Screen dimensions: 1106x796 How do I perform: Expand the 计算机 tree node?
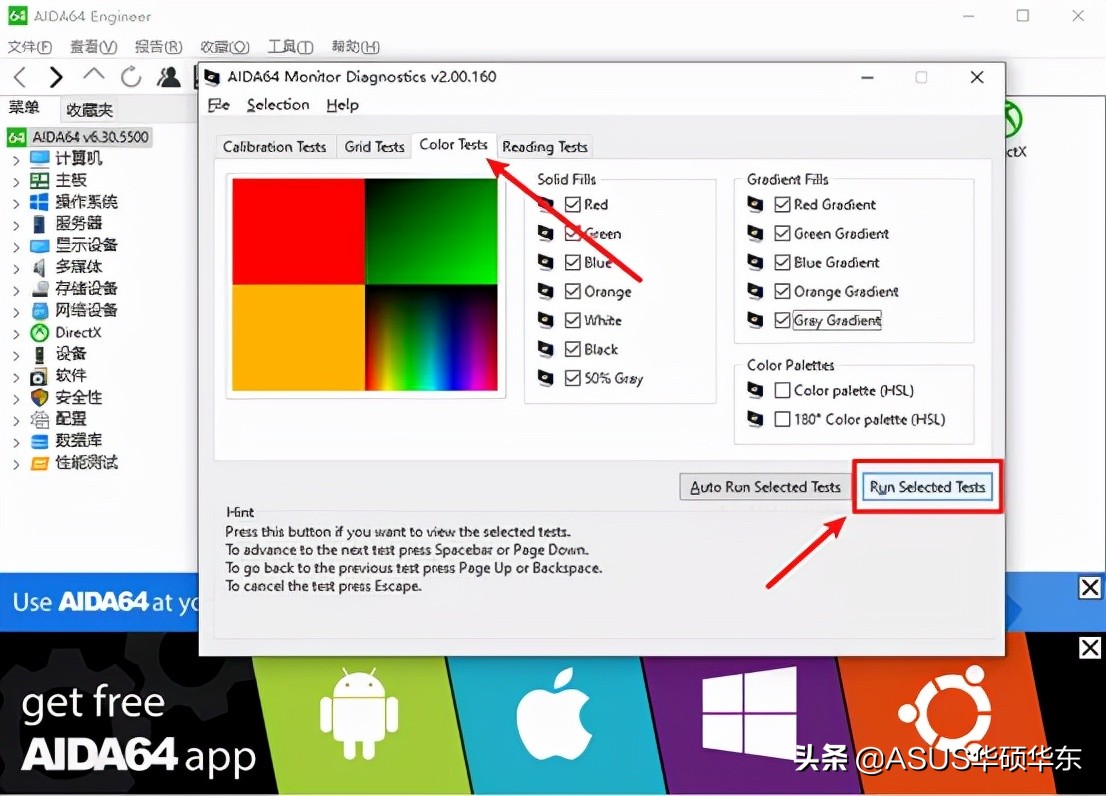click(x=15, y=159)
